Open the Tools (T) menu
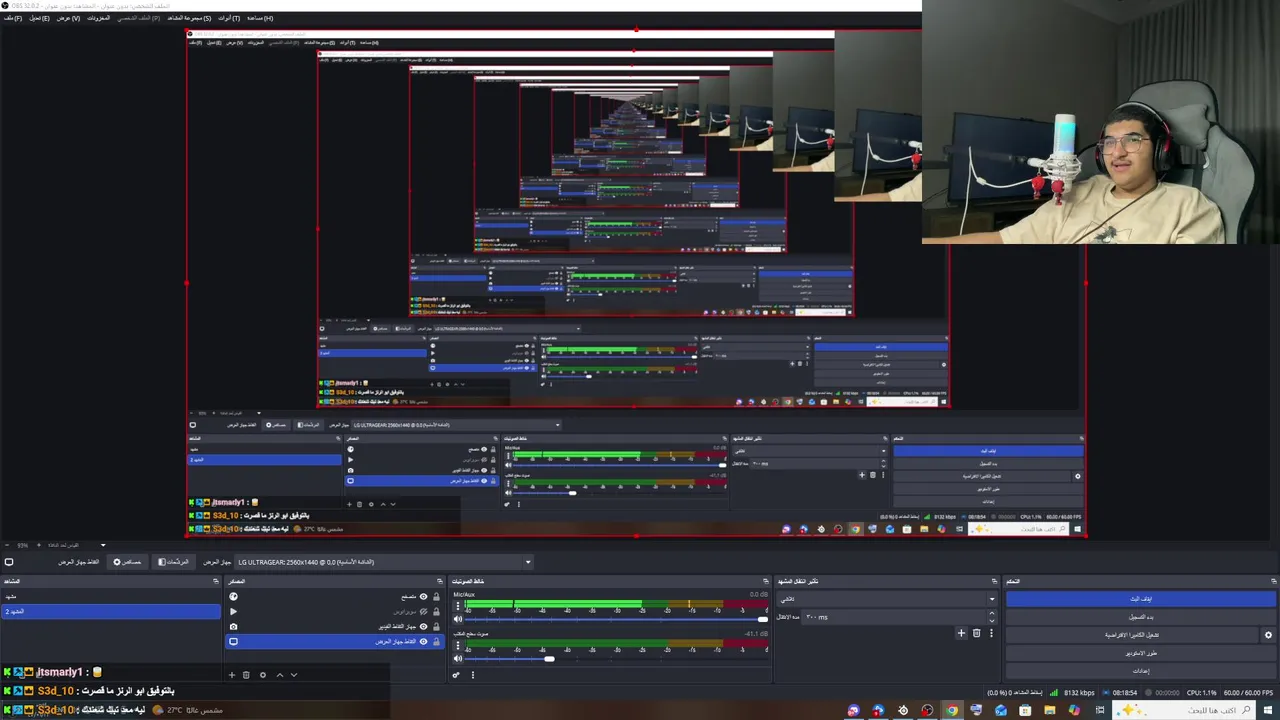Image resolution: width=1280 pixels, height=720 pixels. [x=229, y=18]
